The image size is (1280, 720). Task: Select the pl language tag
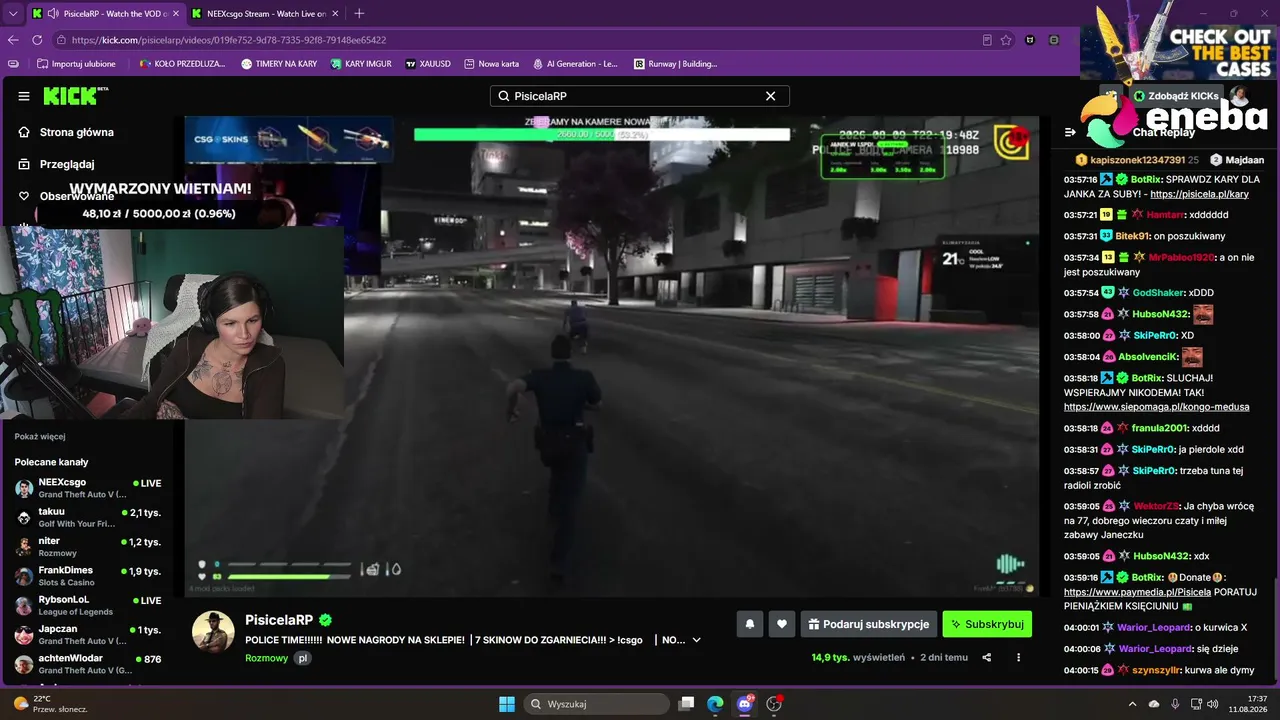point(303,658)
